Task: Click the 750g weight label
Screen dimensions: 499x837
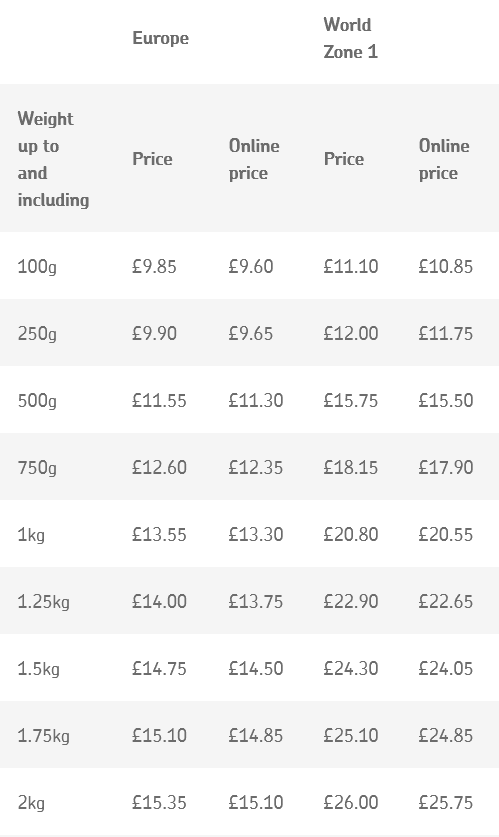Action: [37, 468]
